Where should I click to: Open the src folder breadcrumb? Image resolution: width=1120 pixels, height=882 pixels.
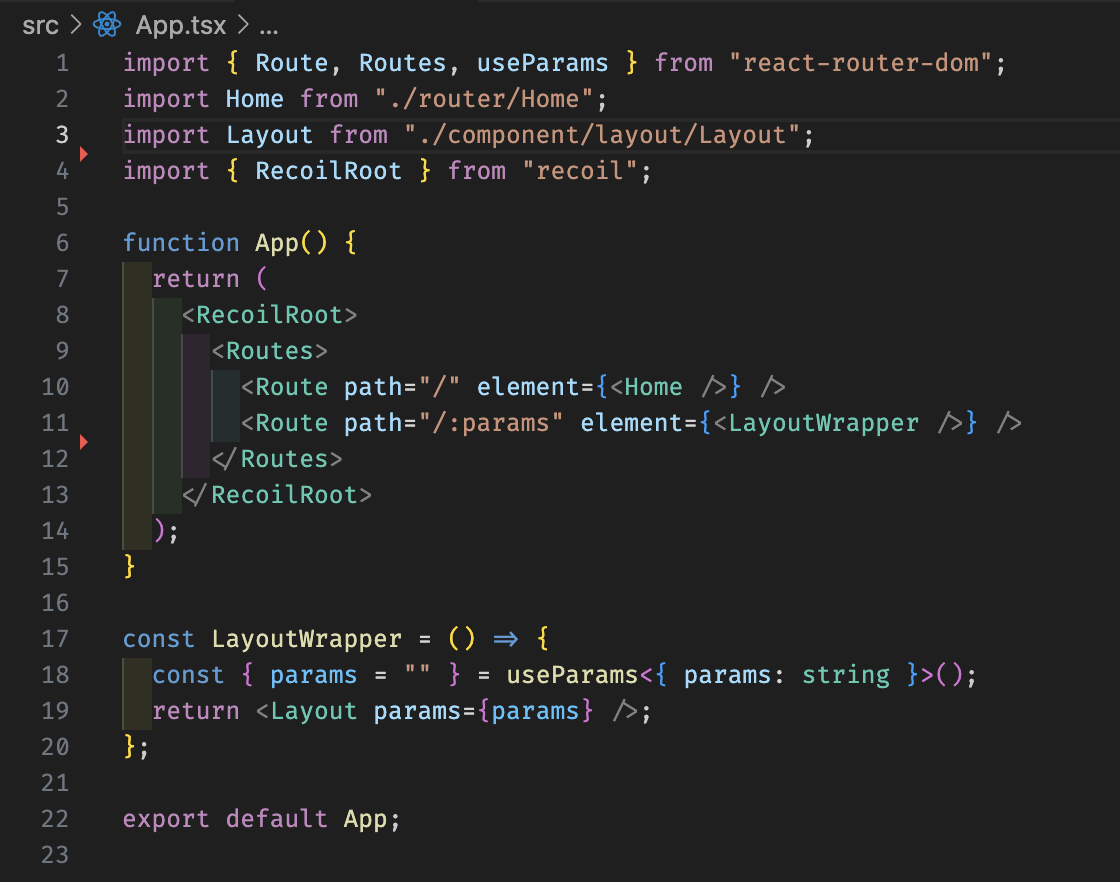click(41, 25)
